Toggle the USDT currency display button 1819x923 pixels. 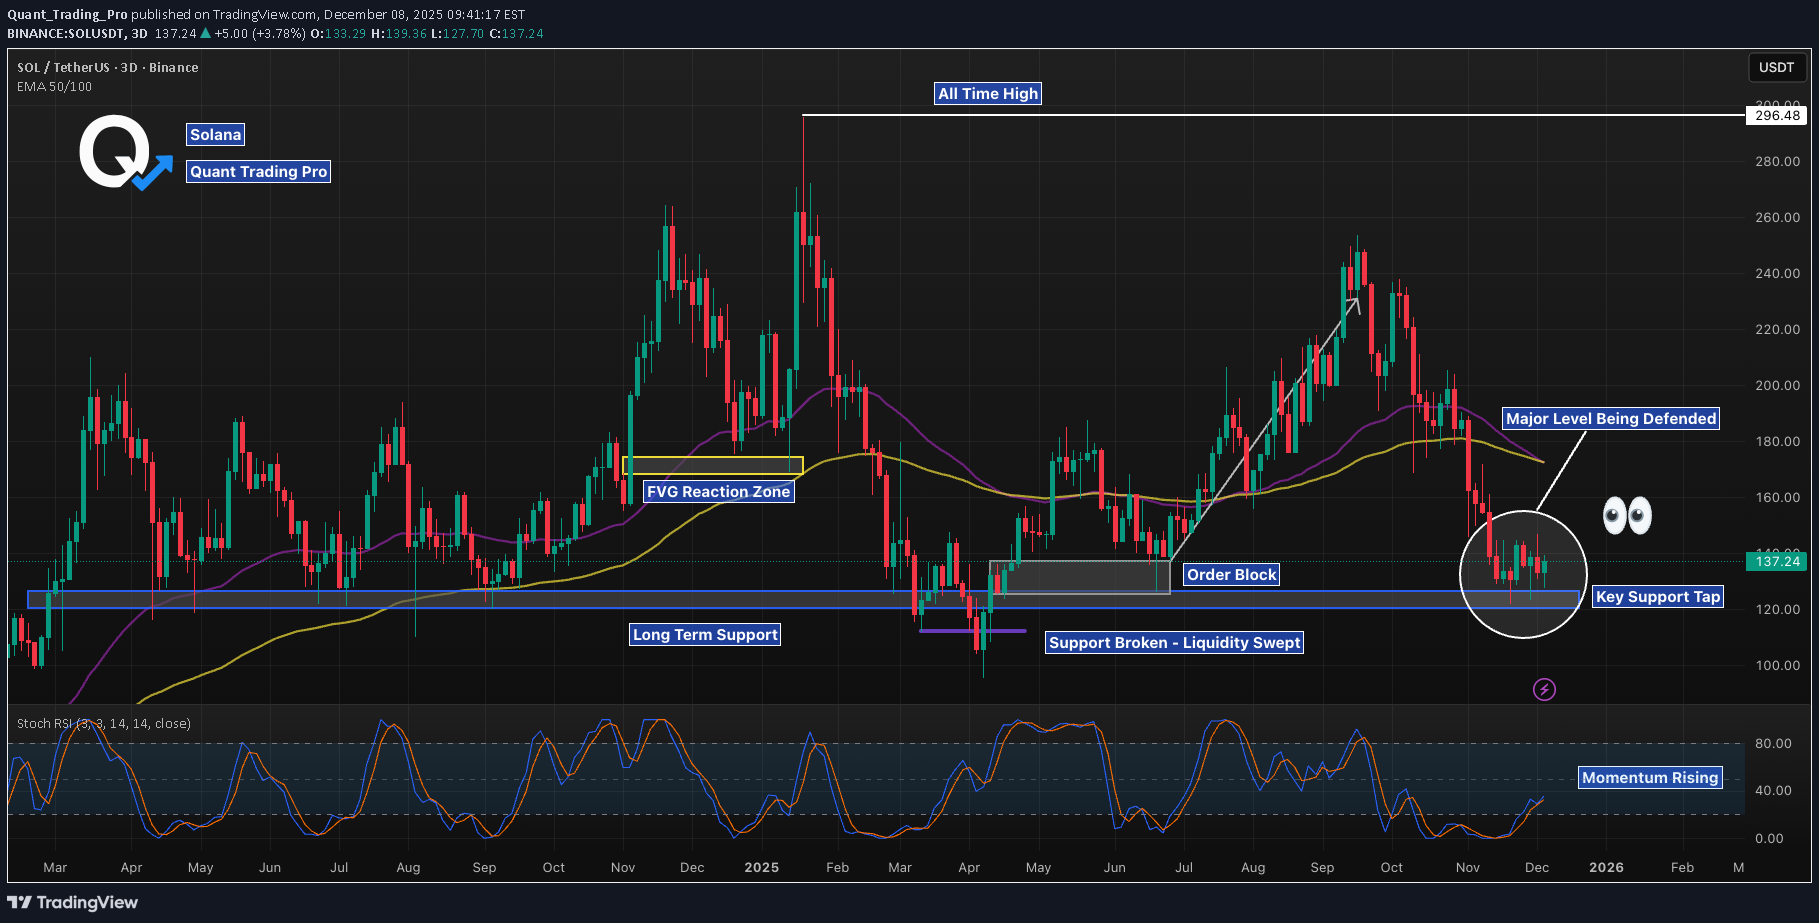[x=1776, y=68]
